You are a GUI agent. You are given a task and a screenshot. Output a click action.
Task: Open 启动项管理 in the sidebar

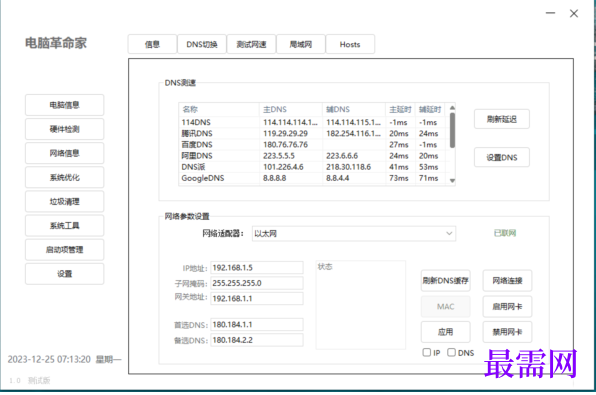point(64,250)
